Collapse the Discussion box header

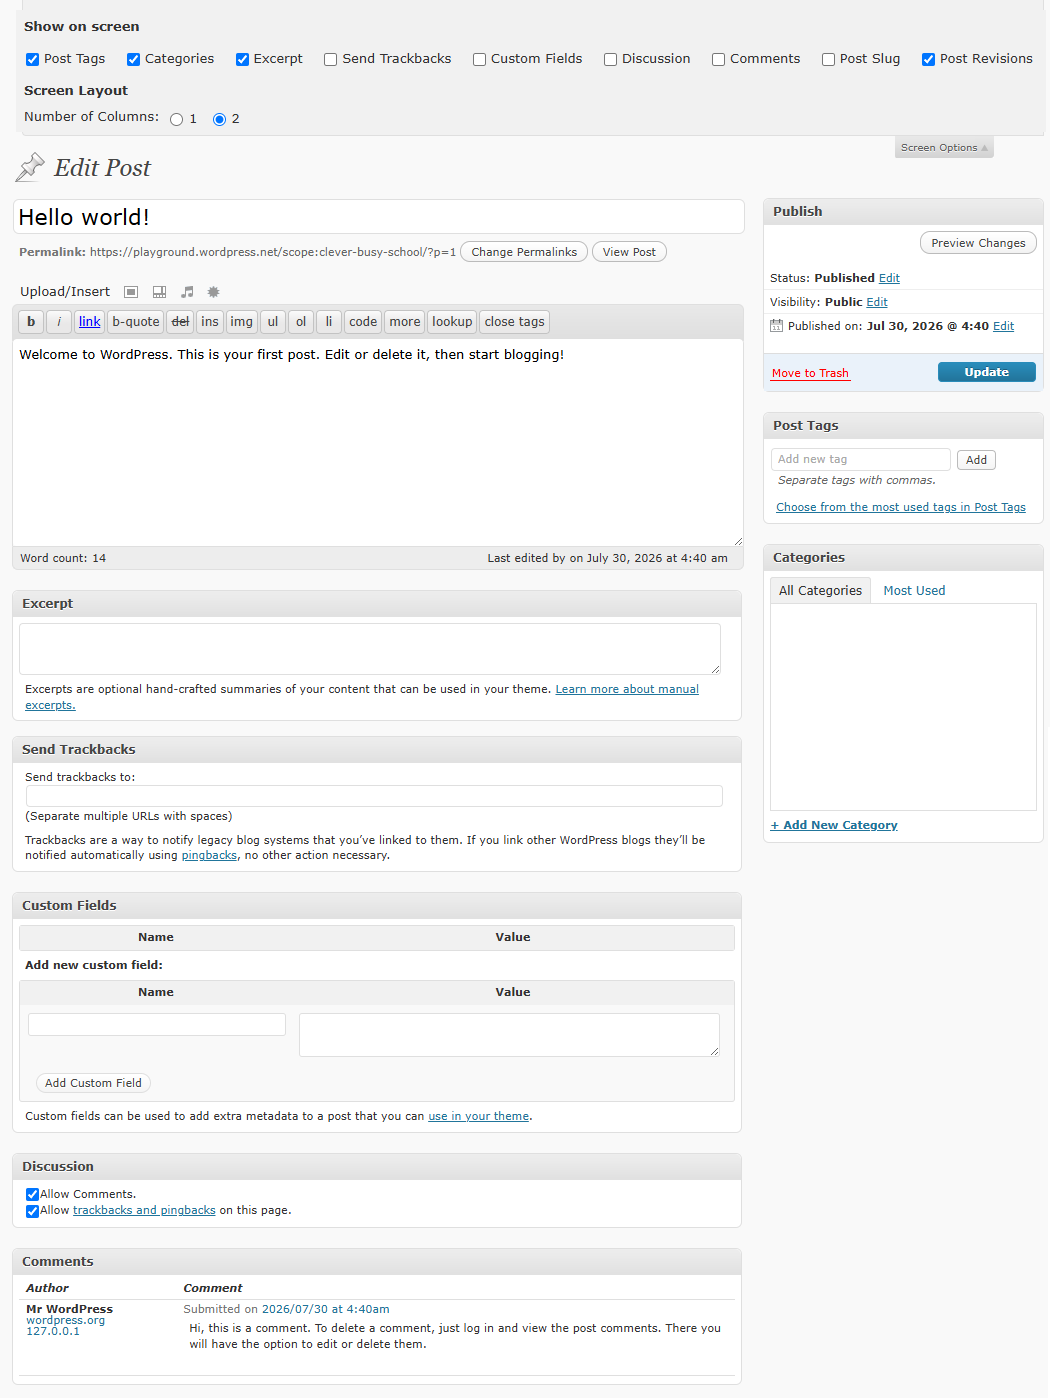[377, 1166]
